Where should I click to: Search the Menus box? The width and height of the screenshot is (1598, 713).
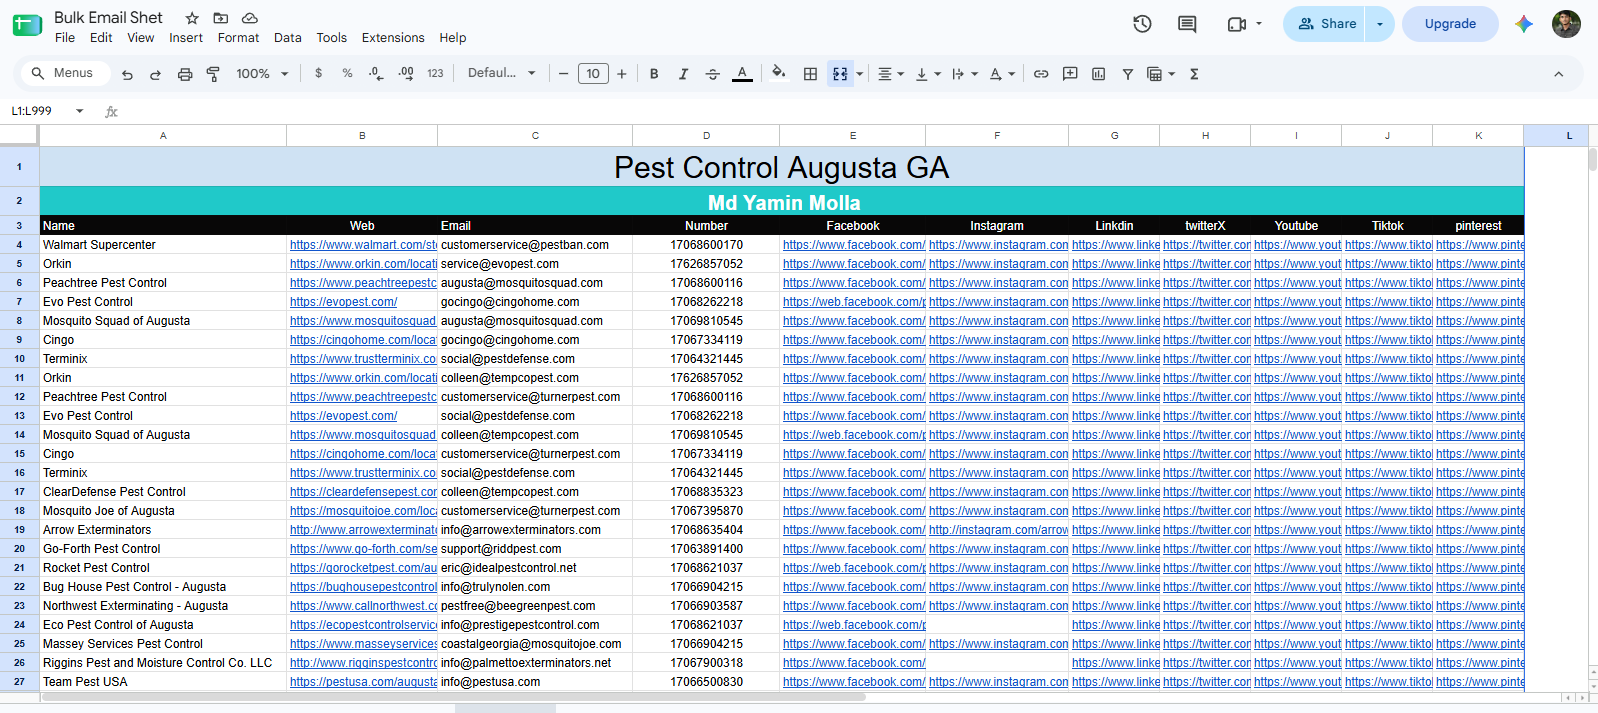[x=65, y=73]
